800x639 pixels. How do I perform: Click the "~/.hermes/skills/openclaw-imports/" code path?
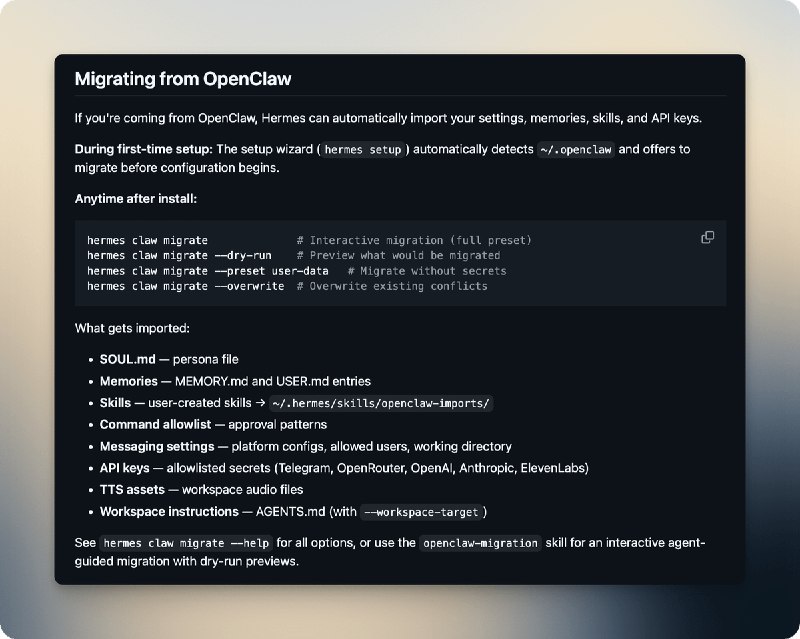(x=381, y=403)
